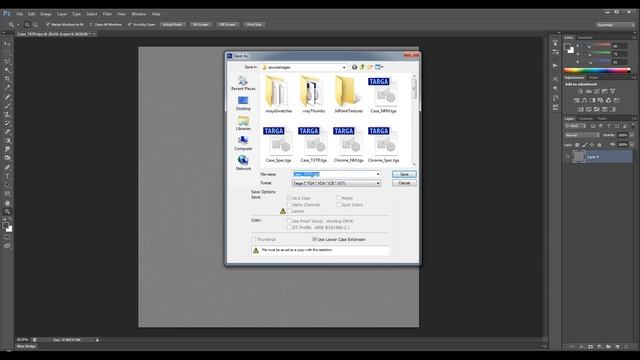Click the Zoom Out icon in options bar
This screenshot has width=640, height=360.
click(35, 24)
